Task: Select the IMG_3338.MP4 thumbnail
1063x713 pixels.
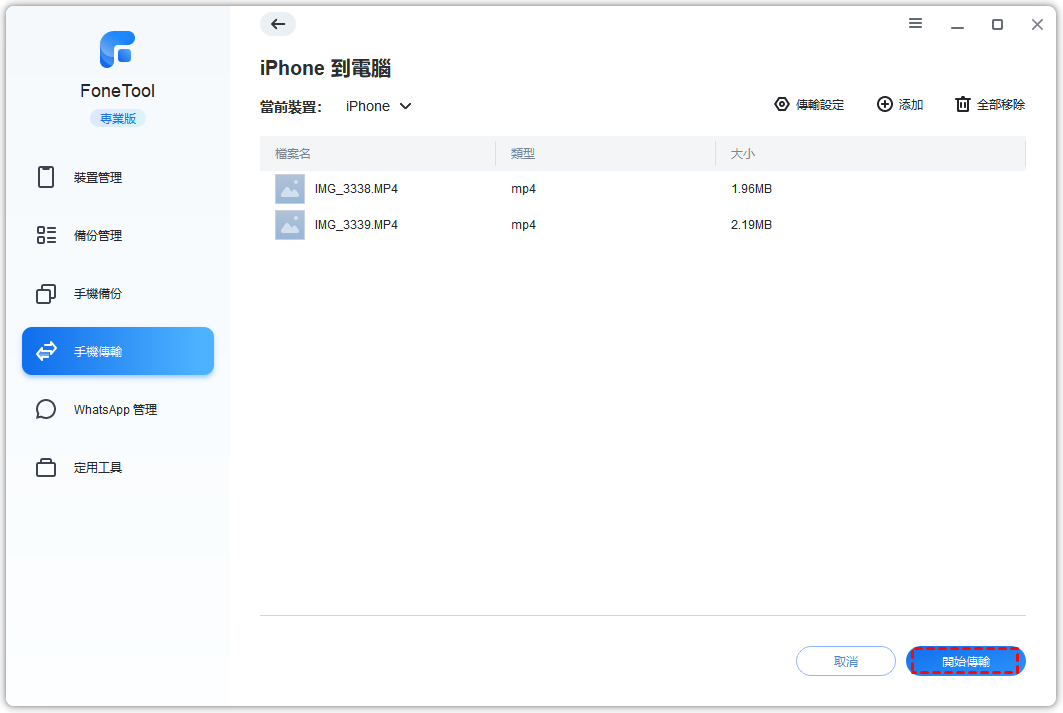Action: tap(290, 189)
